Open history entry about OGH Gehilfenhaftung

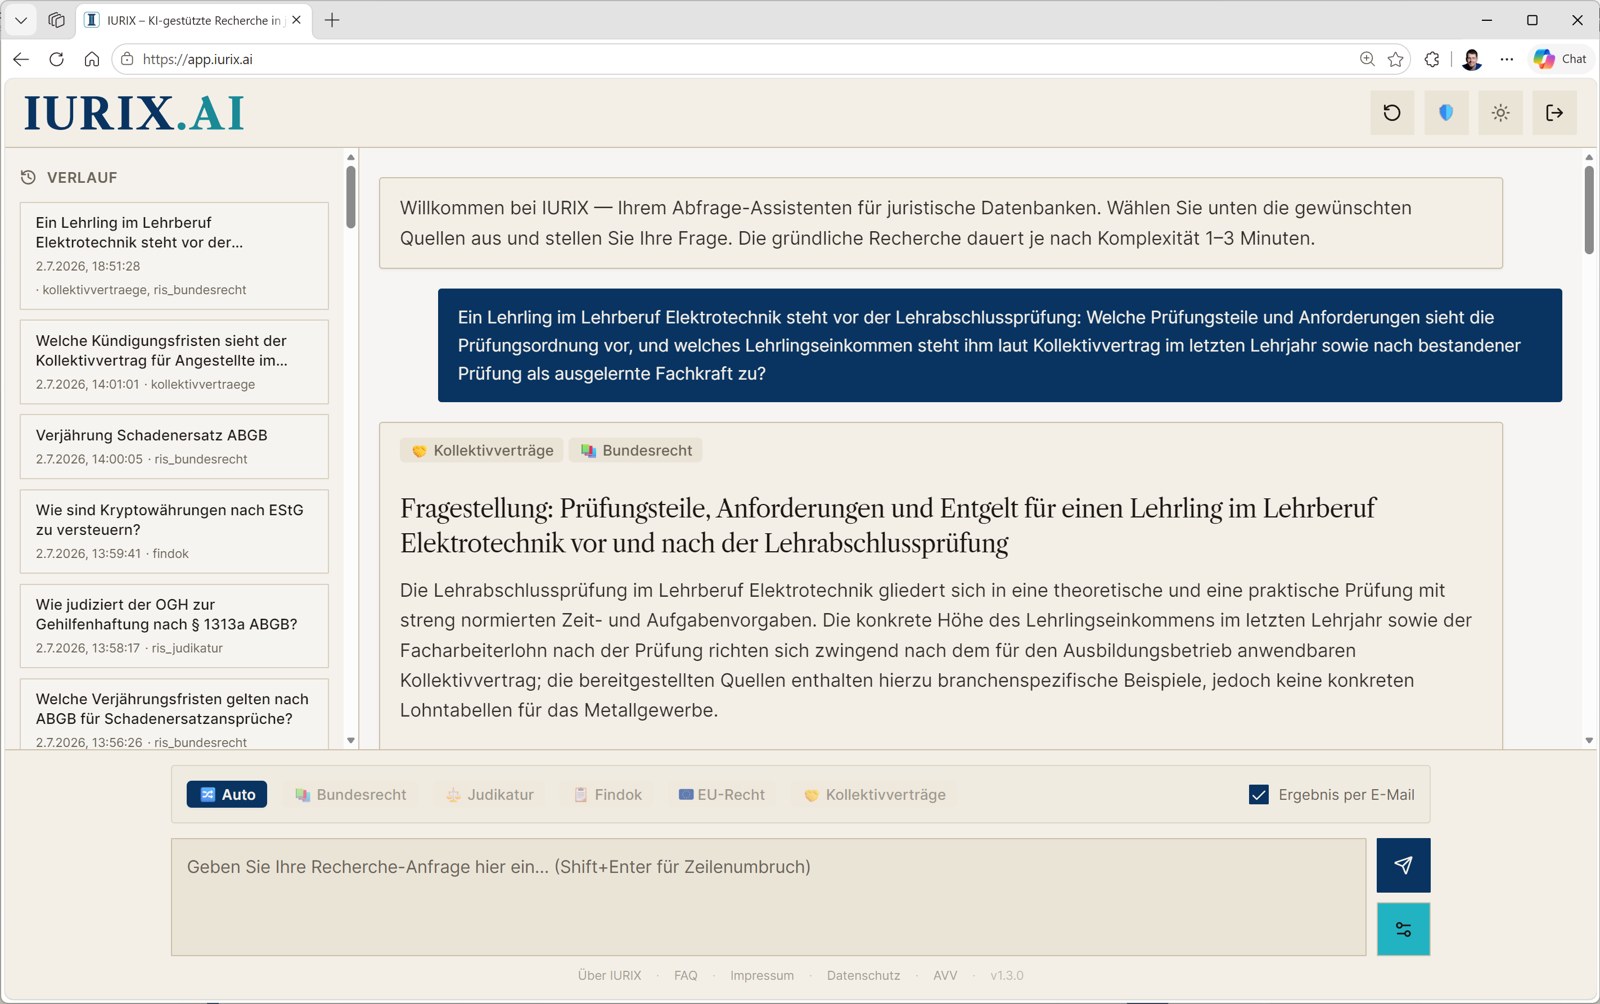(174, 626)
